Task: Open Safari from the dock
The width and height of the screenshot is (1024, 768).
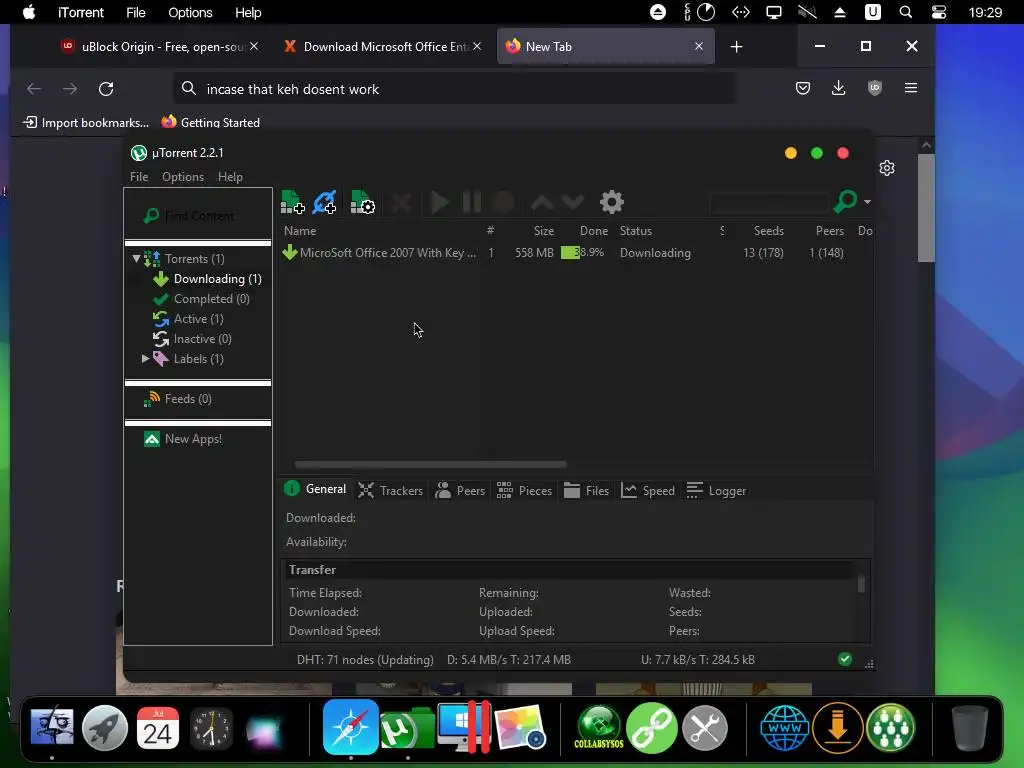Action: 350,727
